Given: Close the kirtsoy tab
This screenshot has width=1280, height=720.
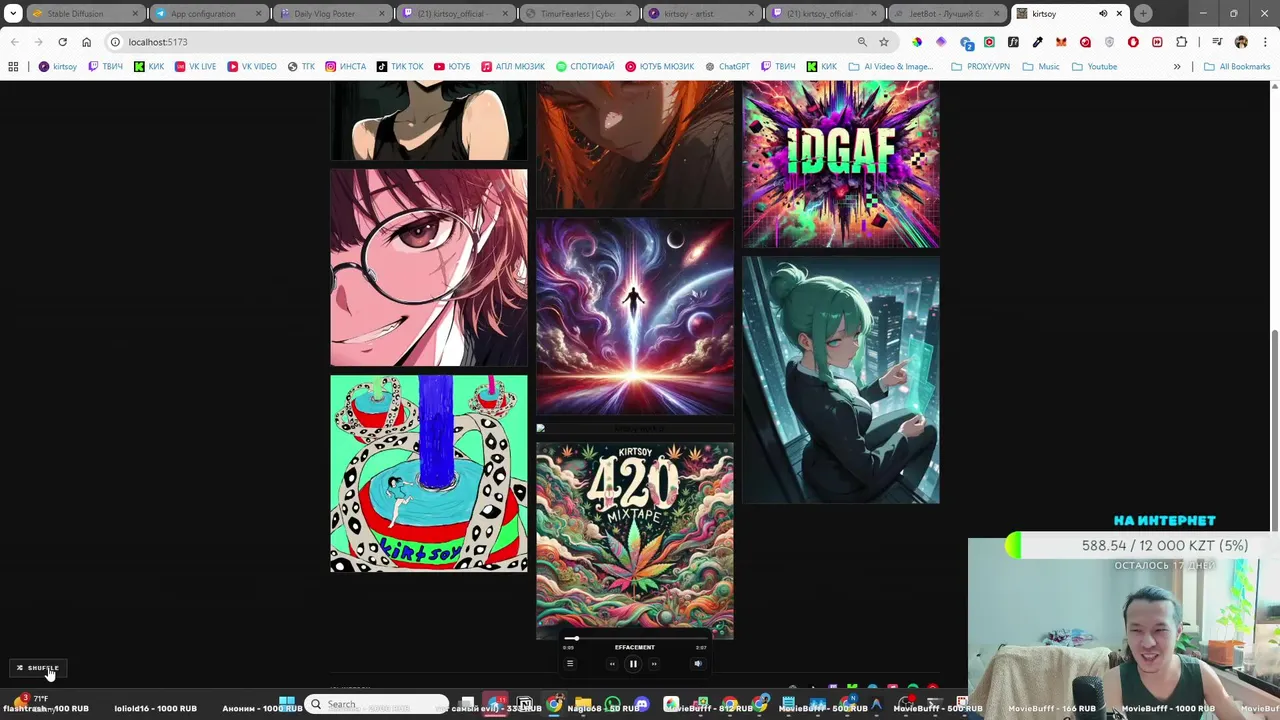Looking at the screenshot, I should tap(1119, 14).
